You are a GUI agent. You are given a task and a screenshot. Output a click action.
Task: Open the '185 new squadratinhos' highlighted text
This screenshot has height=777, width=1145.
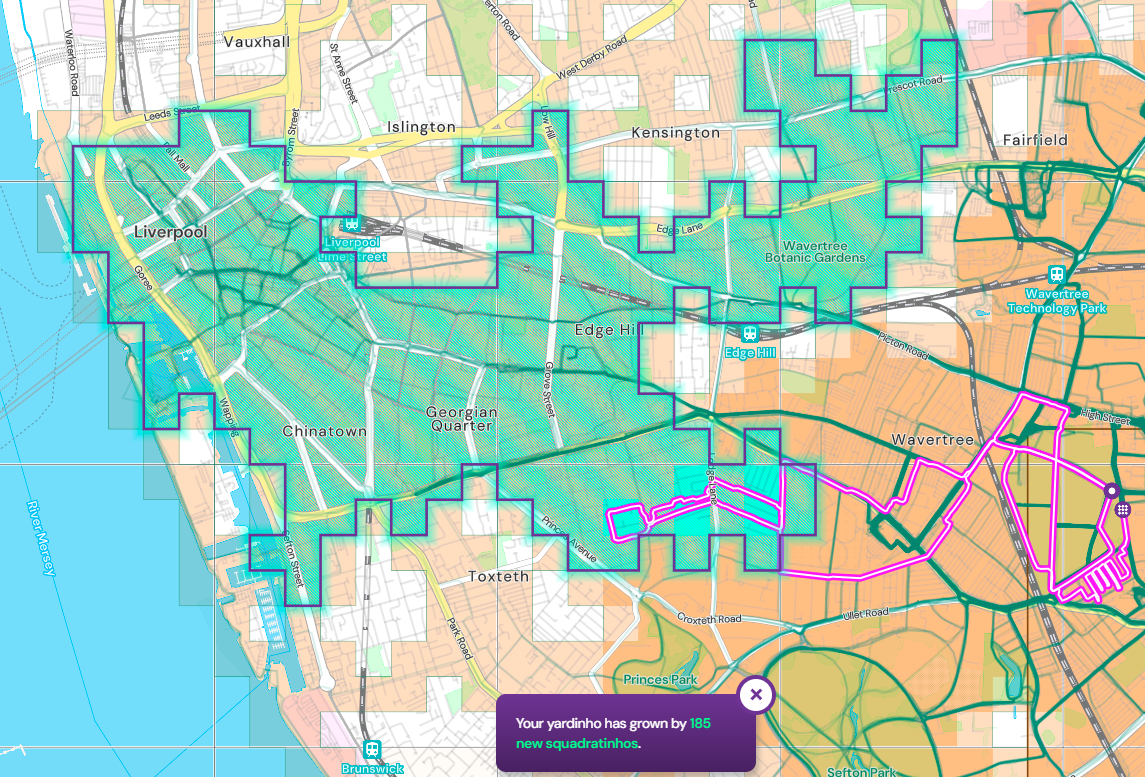point(613,733)
